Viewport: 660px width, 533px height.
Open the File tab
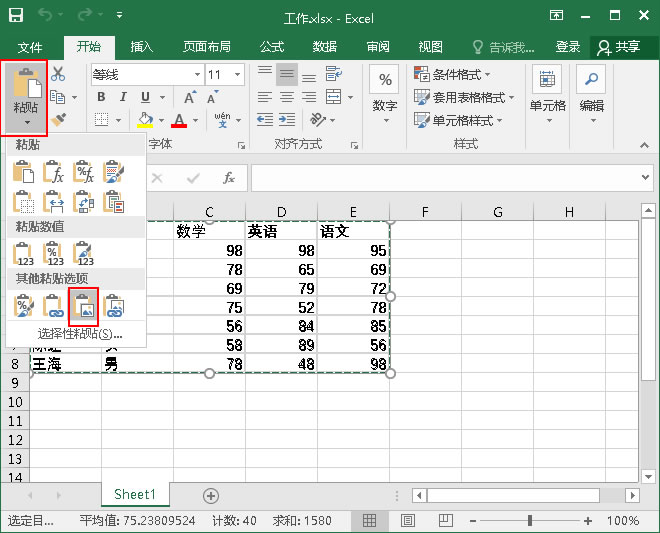click(29, 47)
